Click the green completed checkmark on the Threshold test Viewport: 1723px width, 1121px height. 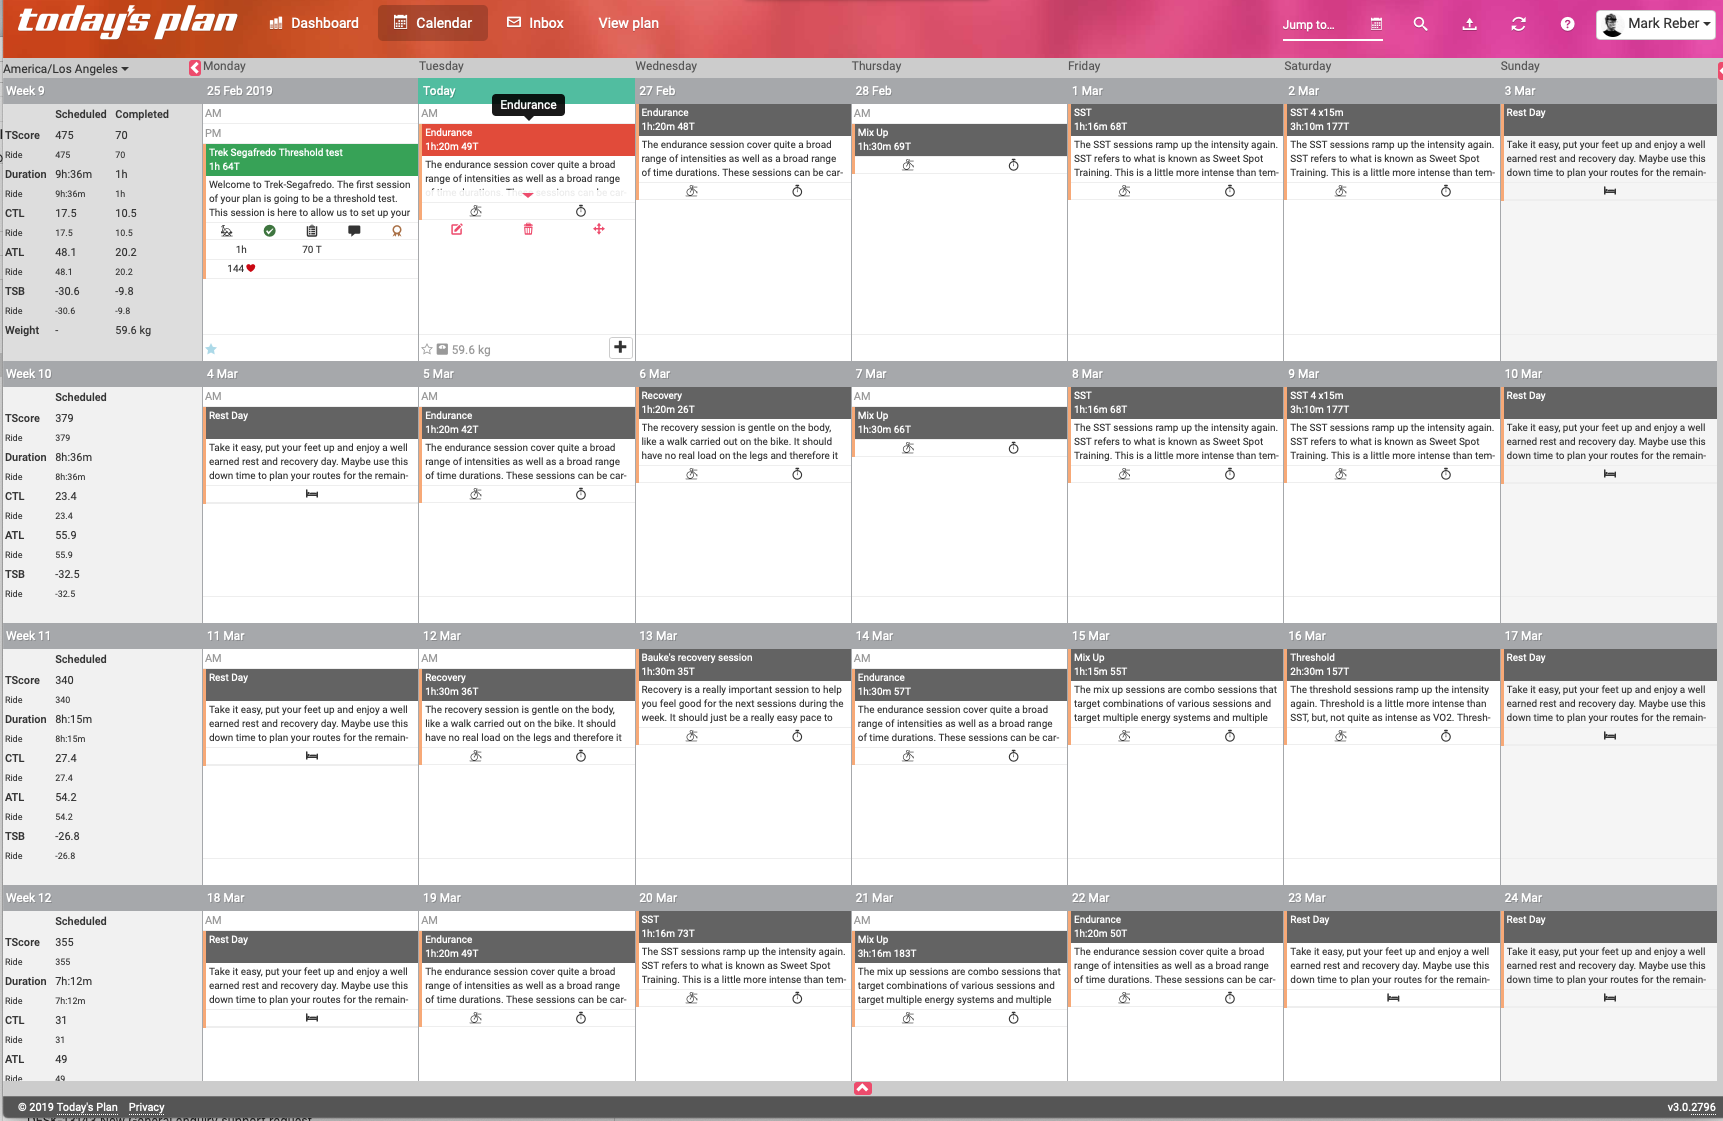(269, 231)
